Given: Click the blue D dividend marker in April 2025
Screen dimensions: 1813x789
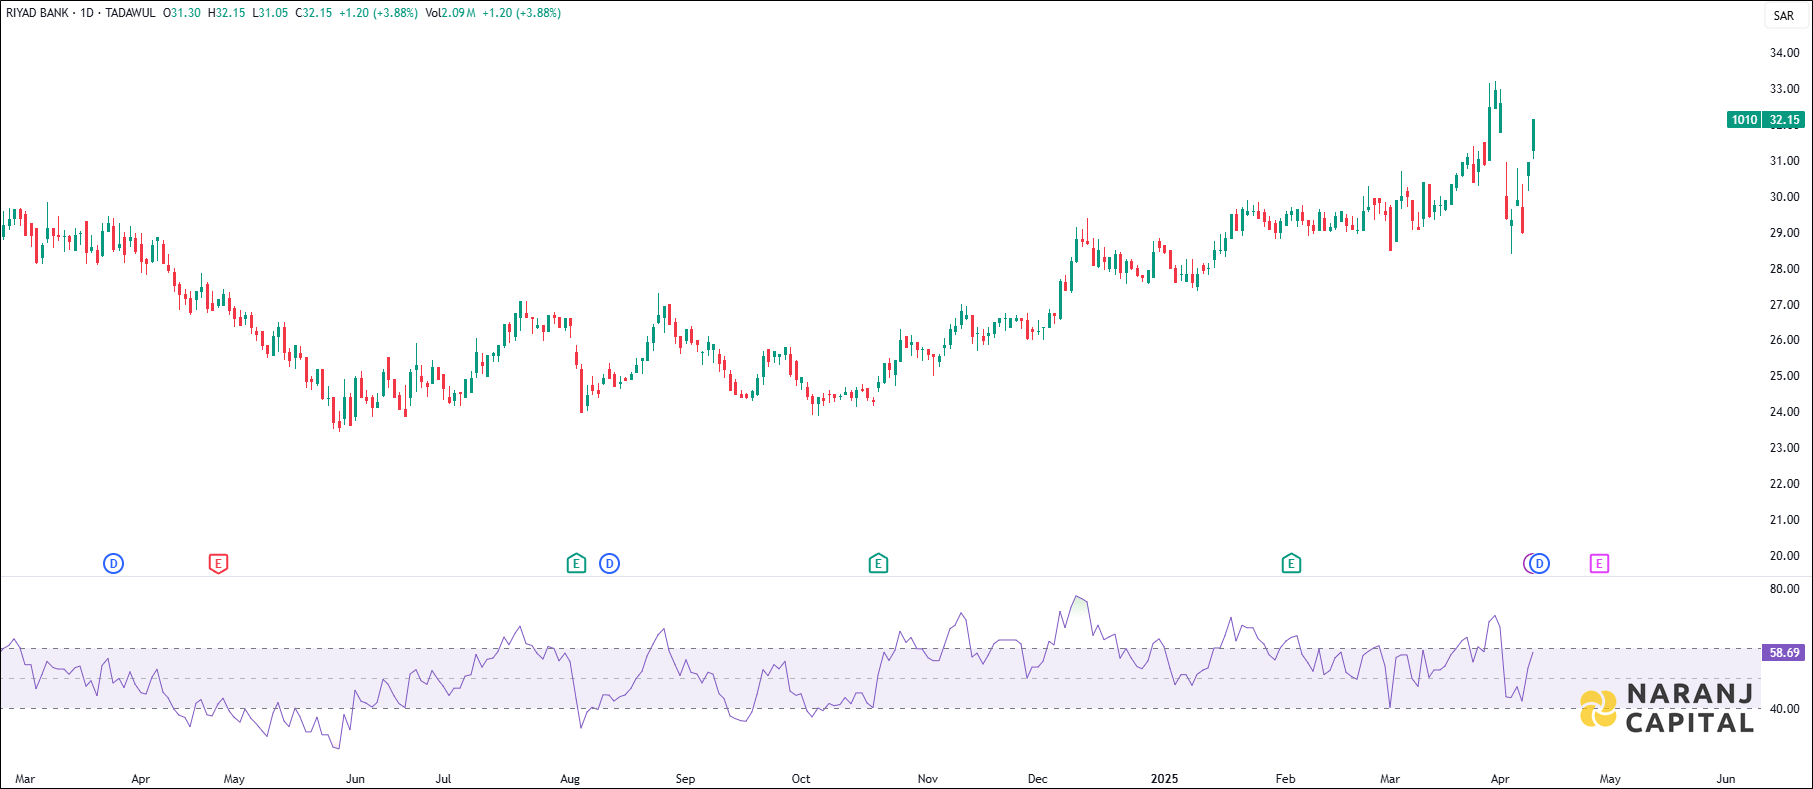Looking at the screenshot, I should coord(1540,564).
